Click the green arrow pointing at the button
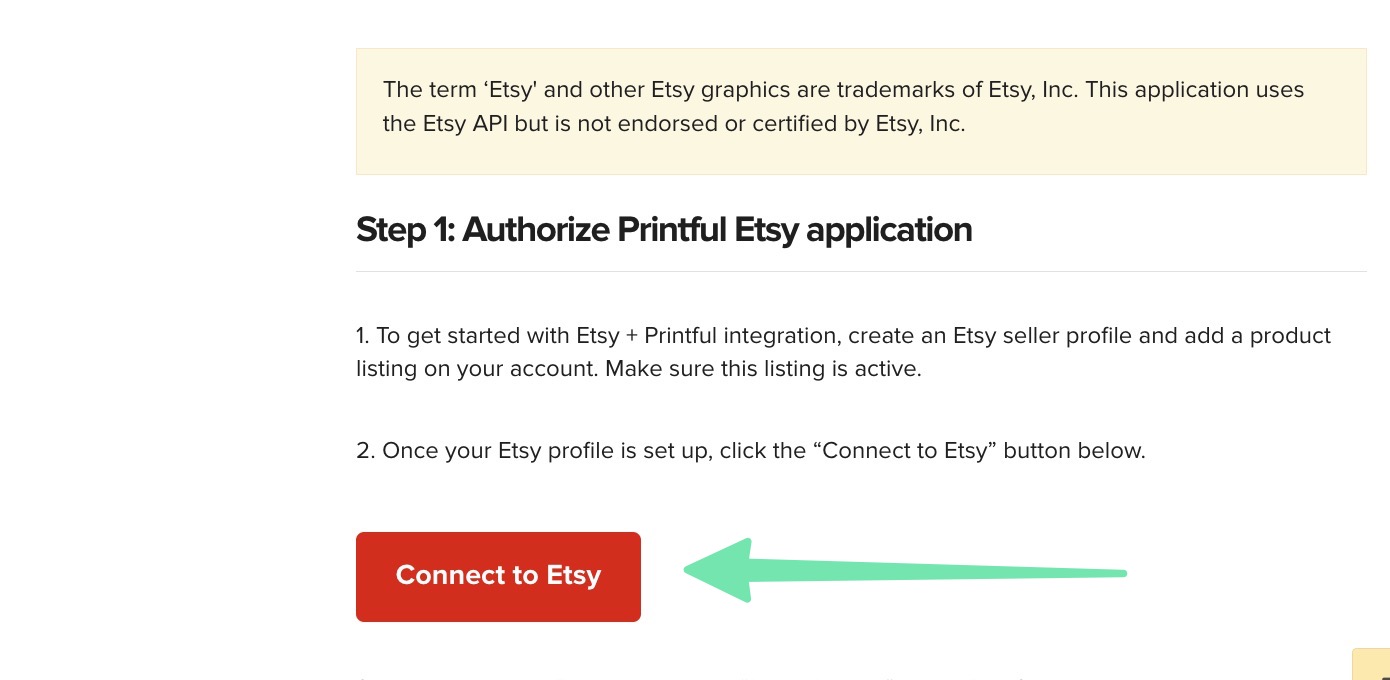 [x=900, y=573]
